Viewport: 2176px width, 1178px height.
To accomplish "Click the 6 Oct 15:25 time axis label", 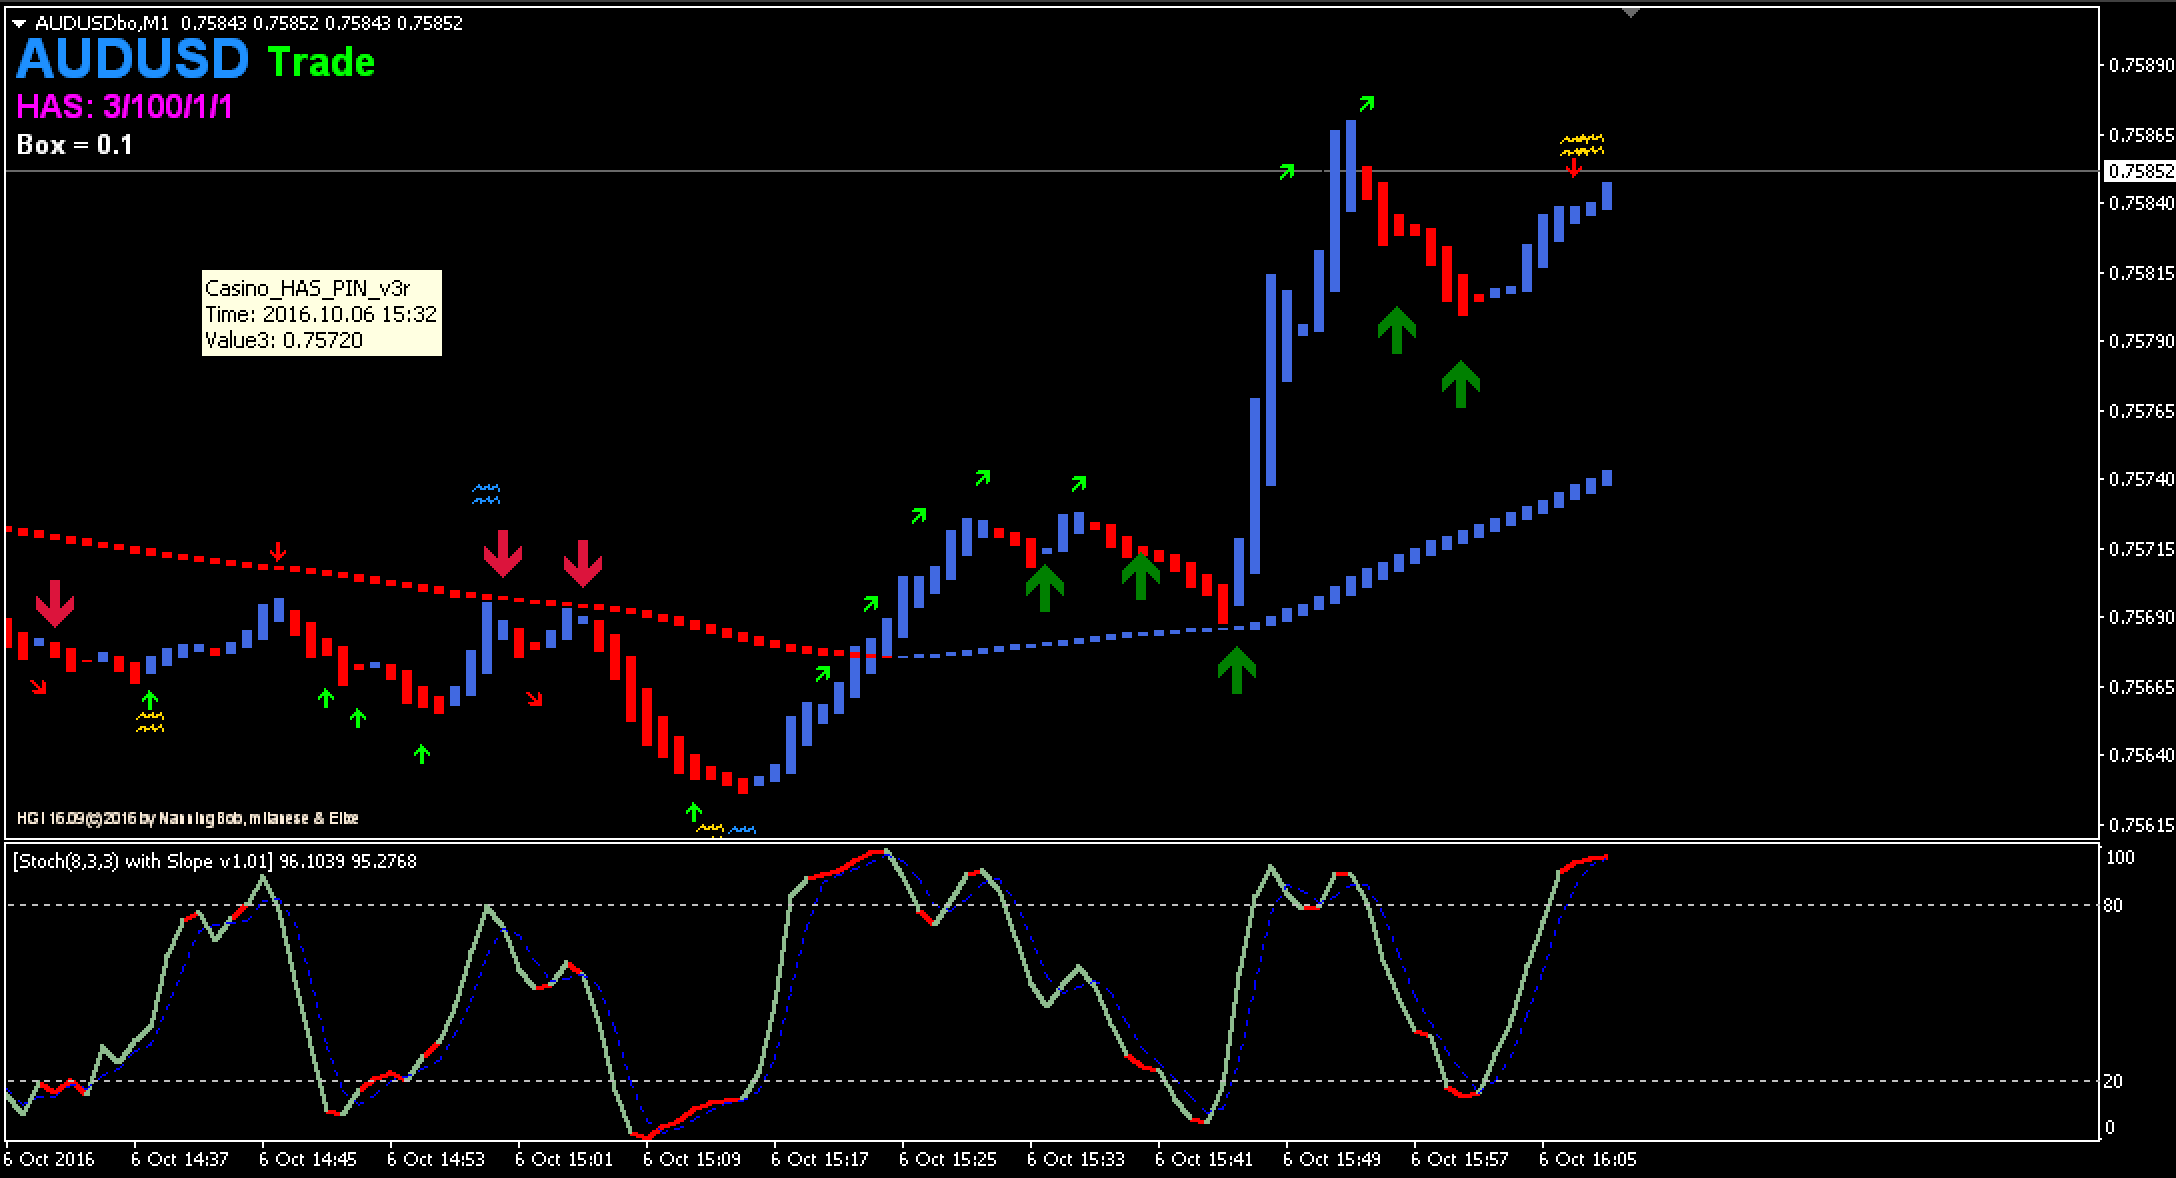I will coord(947,1160).
